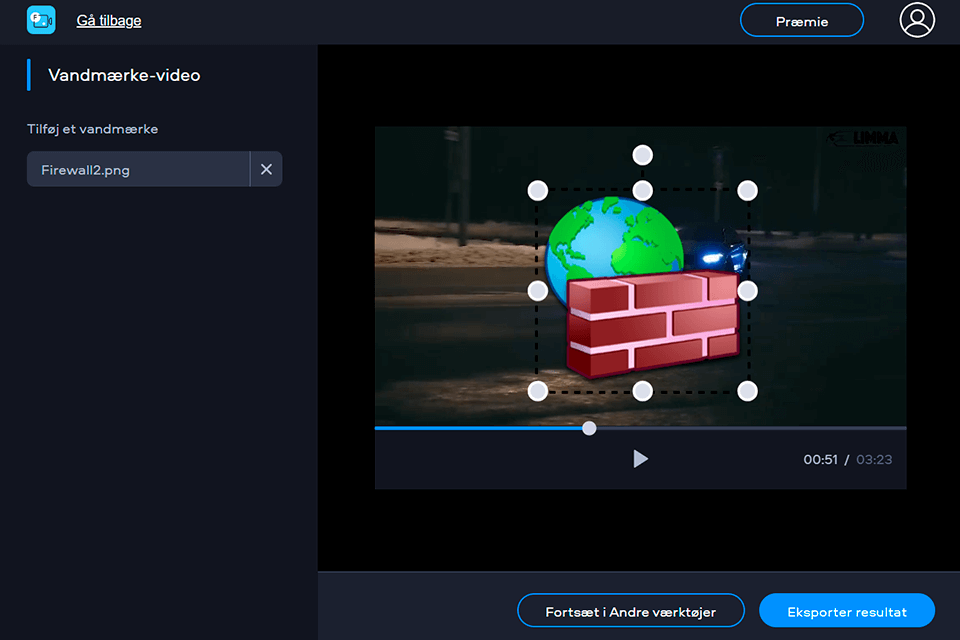Click "Eksporter resultat" to export the video
Viewport: 960px width, 640px height.
pos(846,611)
